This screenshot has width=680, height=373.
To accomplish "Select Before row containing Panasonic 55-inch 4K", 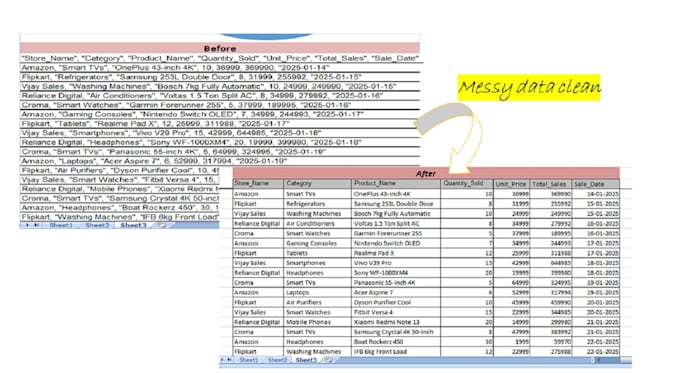I will click(220, 151).
